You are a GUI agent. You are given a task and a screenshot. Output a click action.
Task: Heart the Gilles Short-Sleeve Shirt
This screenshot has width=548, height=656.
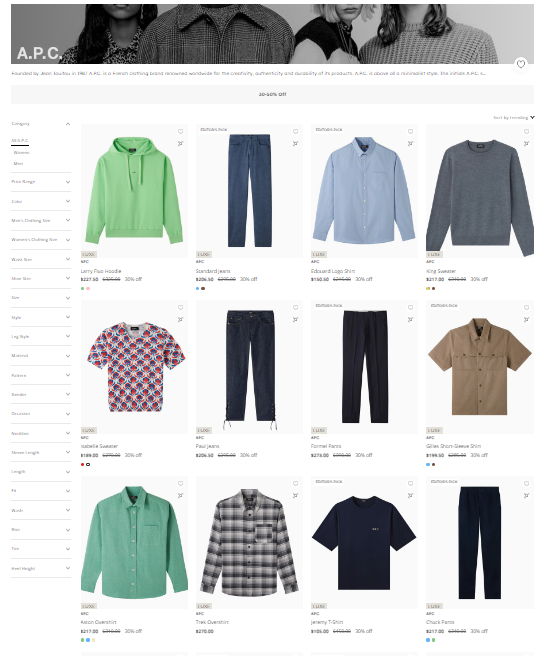click(526, 308)
